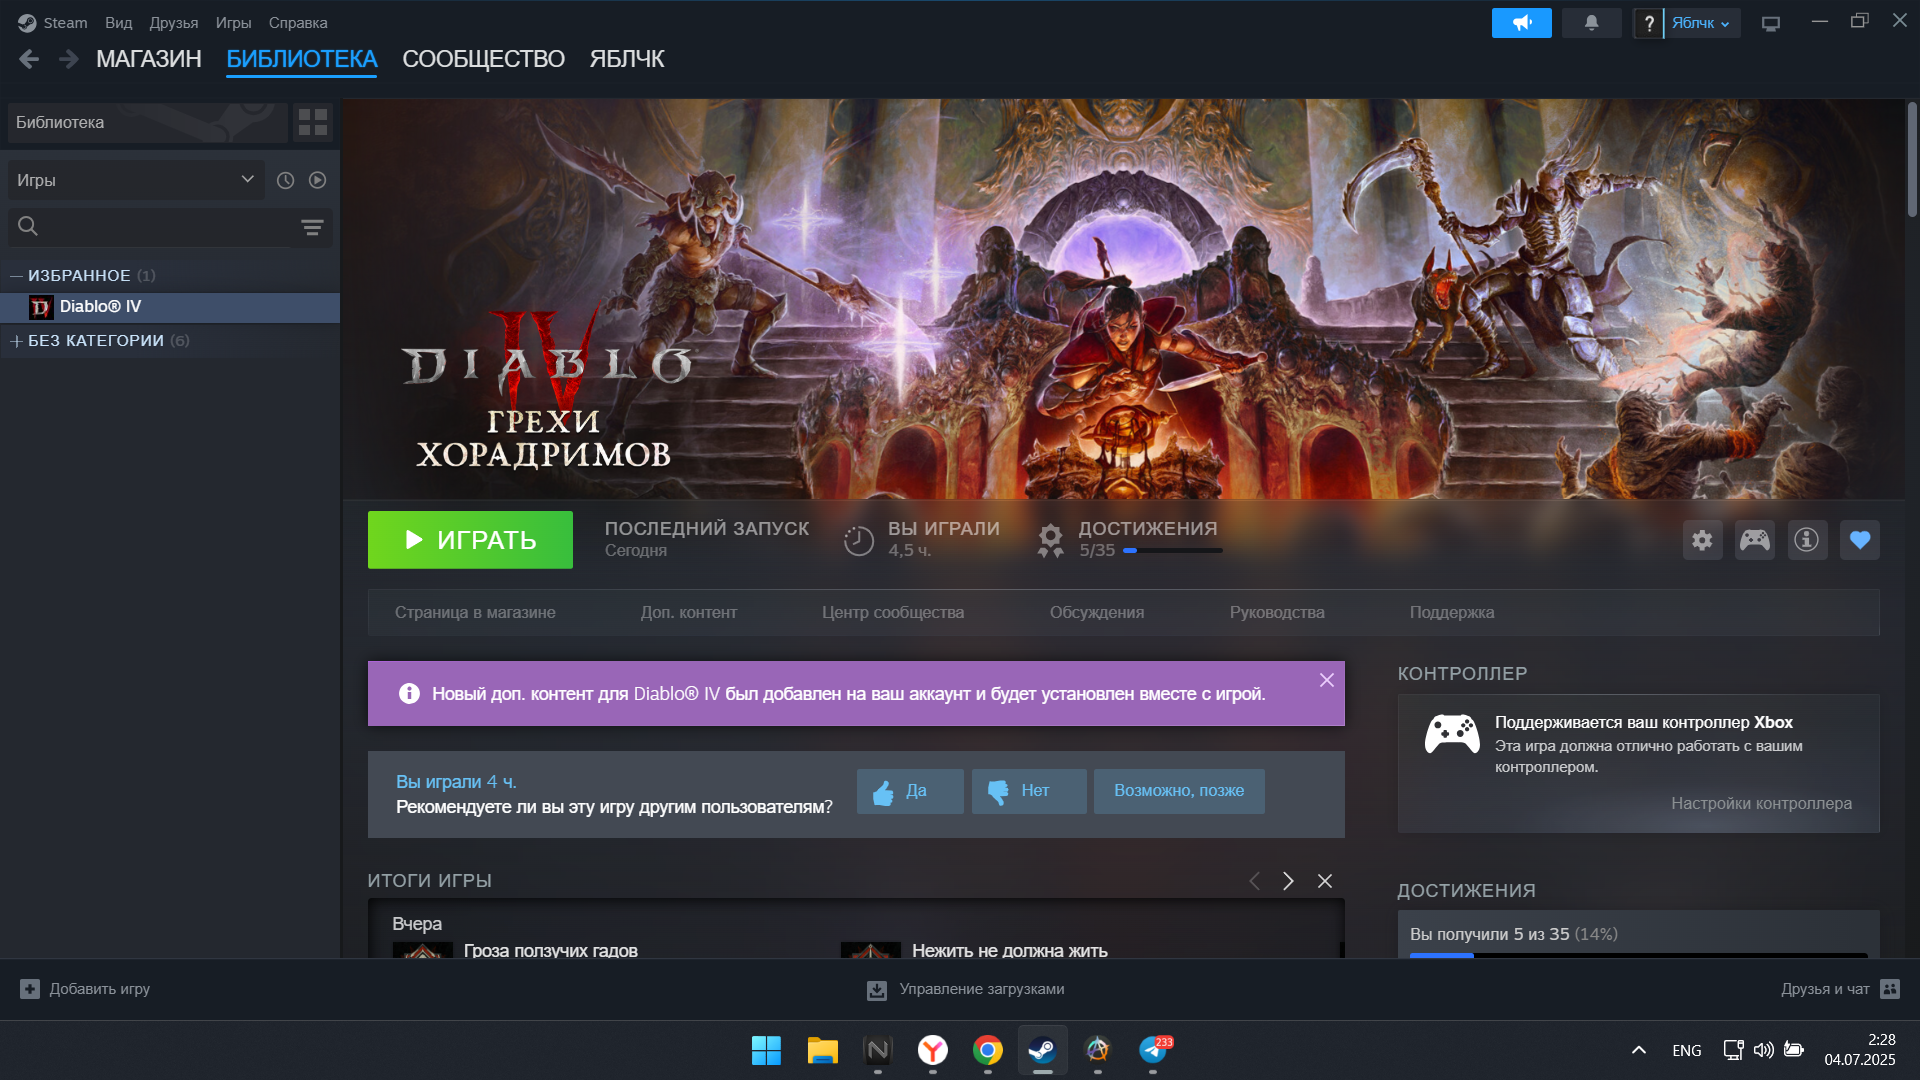Open Игры menu

point(233,22)
